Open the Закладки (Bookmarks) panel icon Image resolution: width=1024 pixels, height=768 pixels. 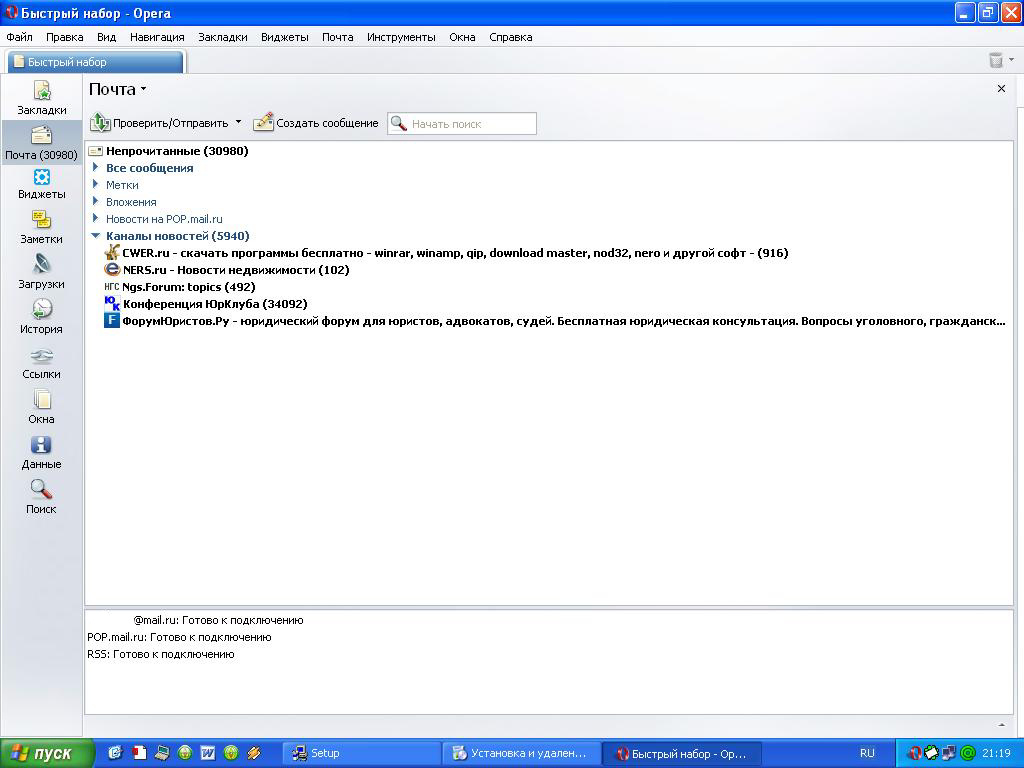tap(42, 91)
